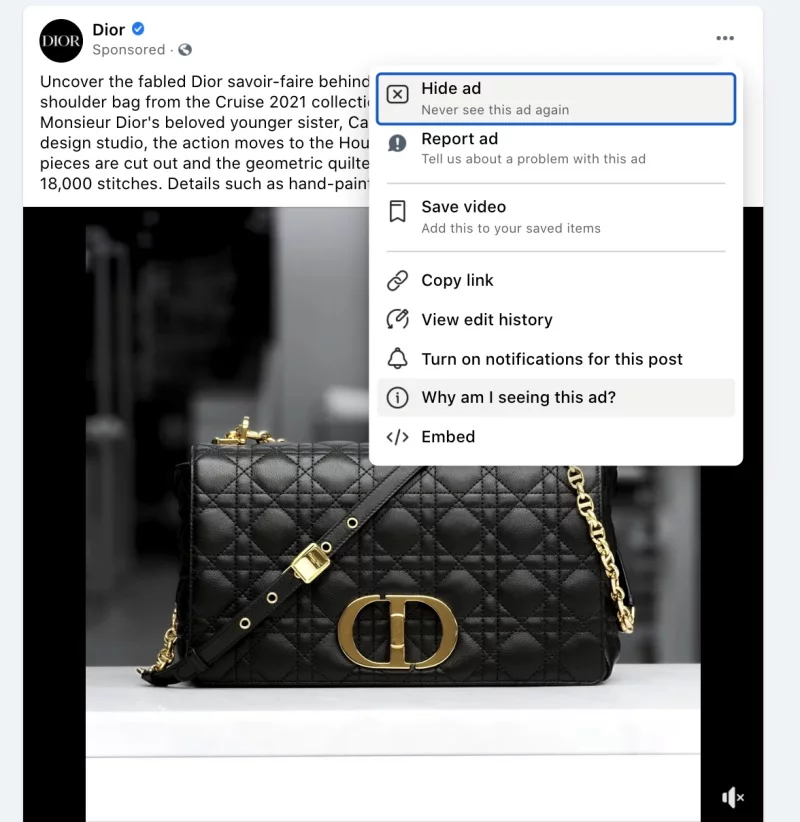The width and height of the screenshot is (800, 822).
Task: Click the blue verified badge next to Dior
Action: pos(138,29)
